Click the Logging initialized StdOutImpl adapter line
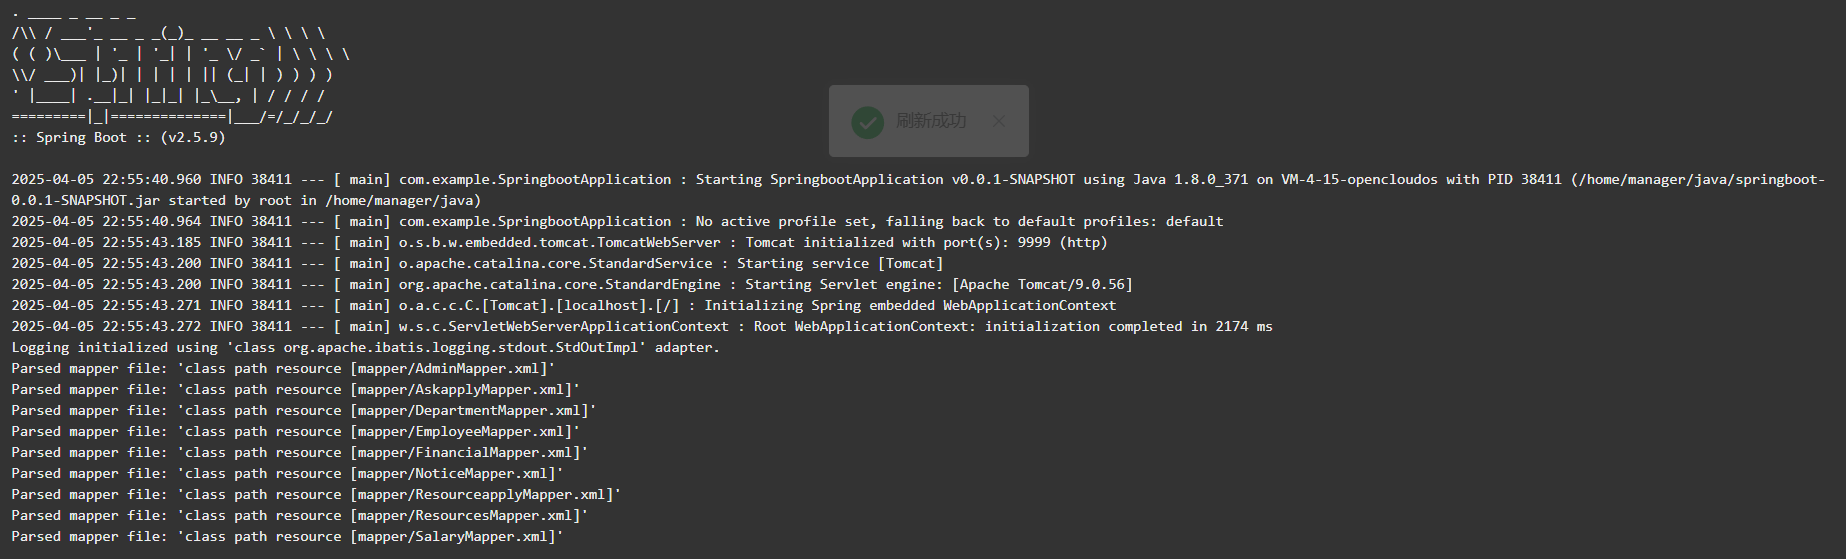Viewport: 1846px width, 559px height. click(x=366, y=347)
